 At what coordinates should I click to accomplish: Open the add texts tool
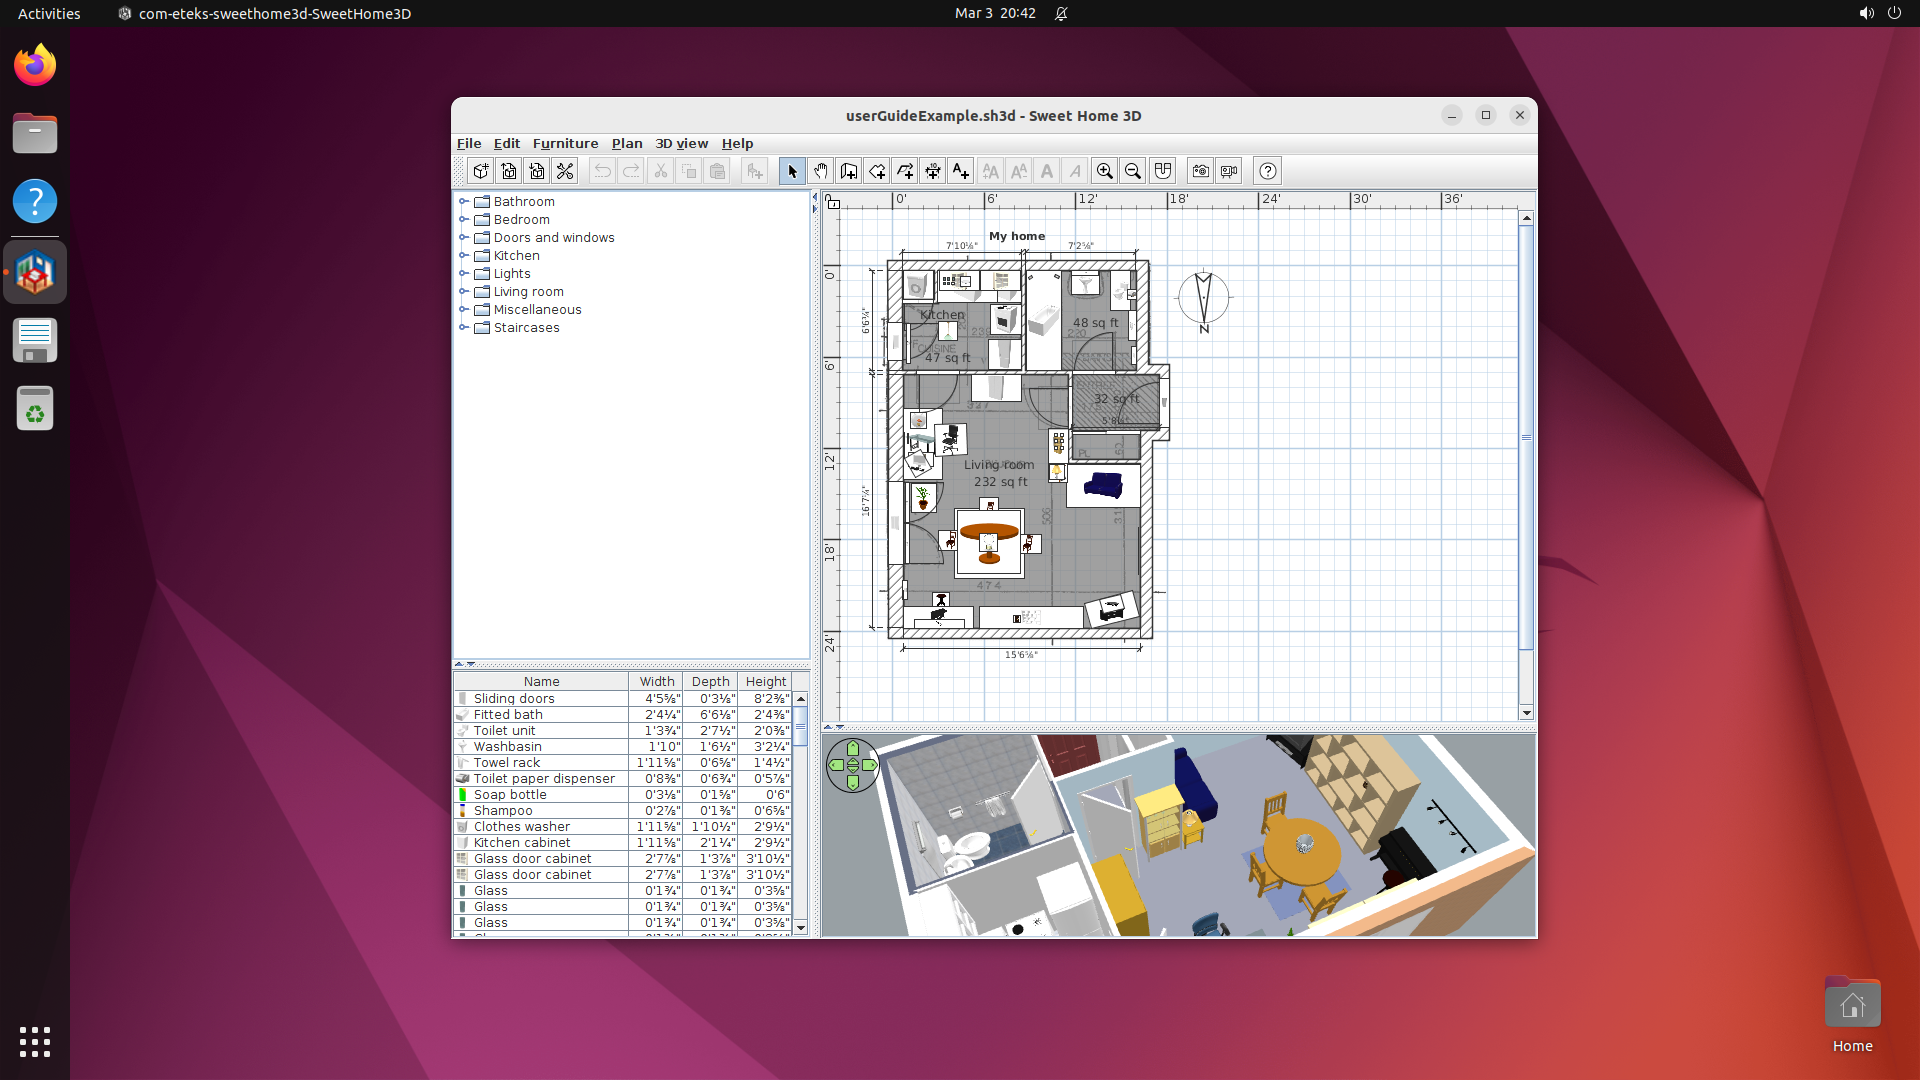(x=961, y=171)
